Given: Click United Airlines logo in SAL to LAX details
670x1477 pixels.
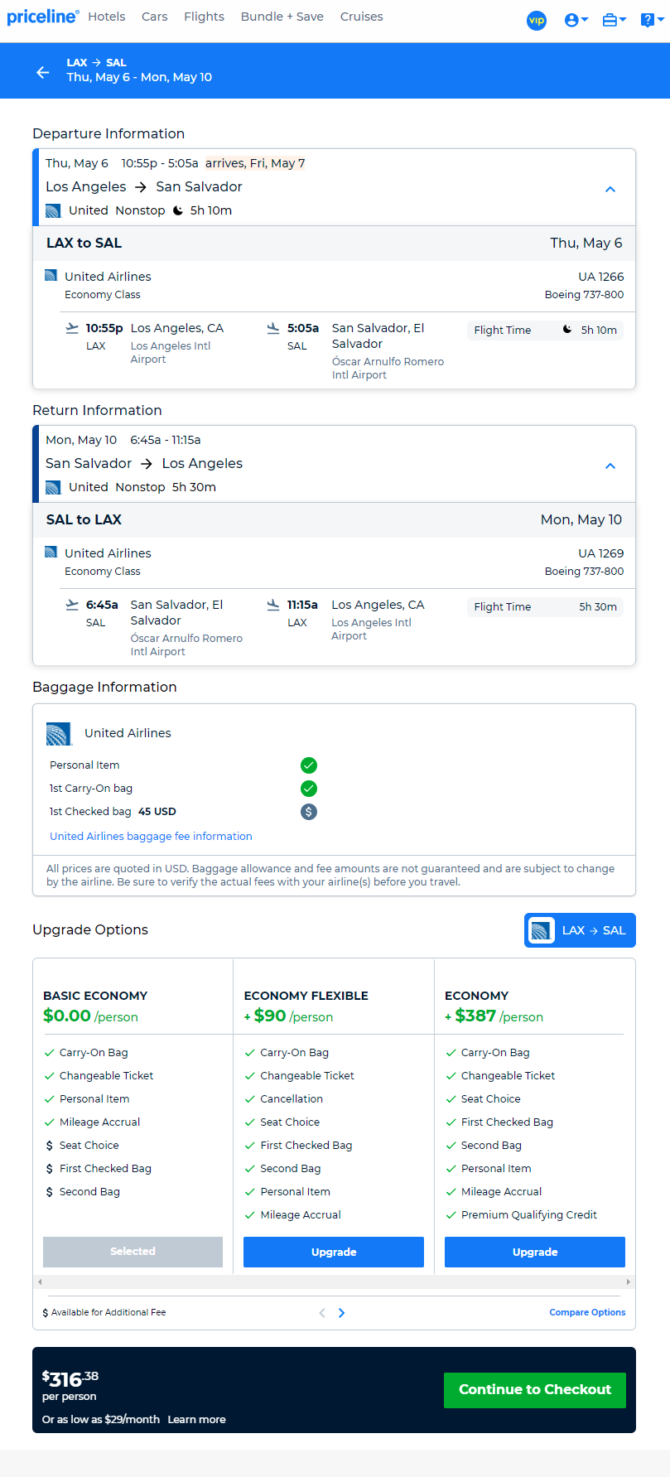Looking at the screenshot, I should point(51,552).
